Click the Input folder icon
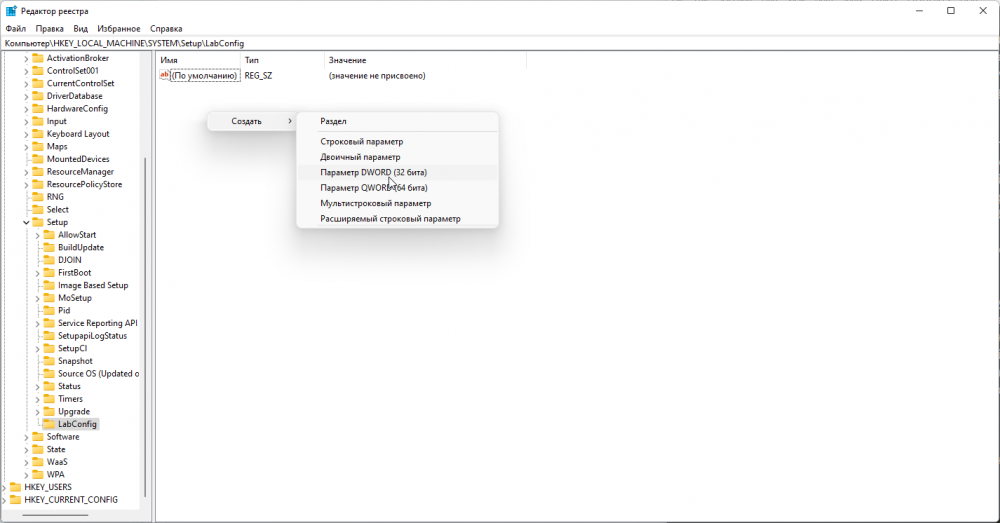 [38, 121]
